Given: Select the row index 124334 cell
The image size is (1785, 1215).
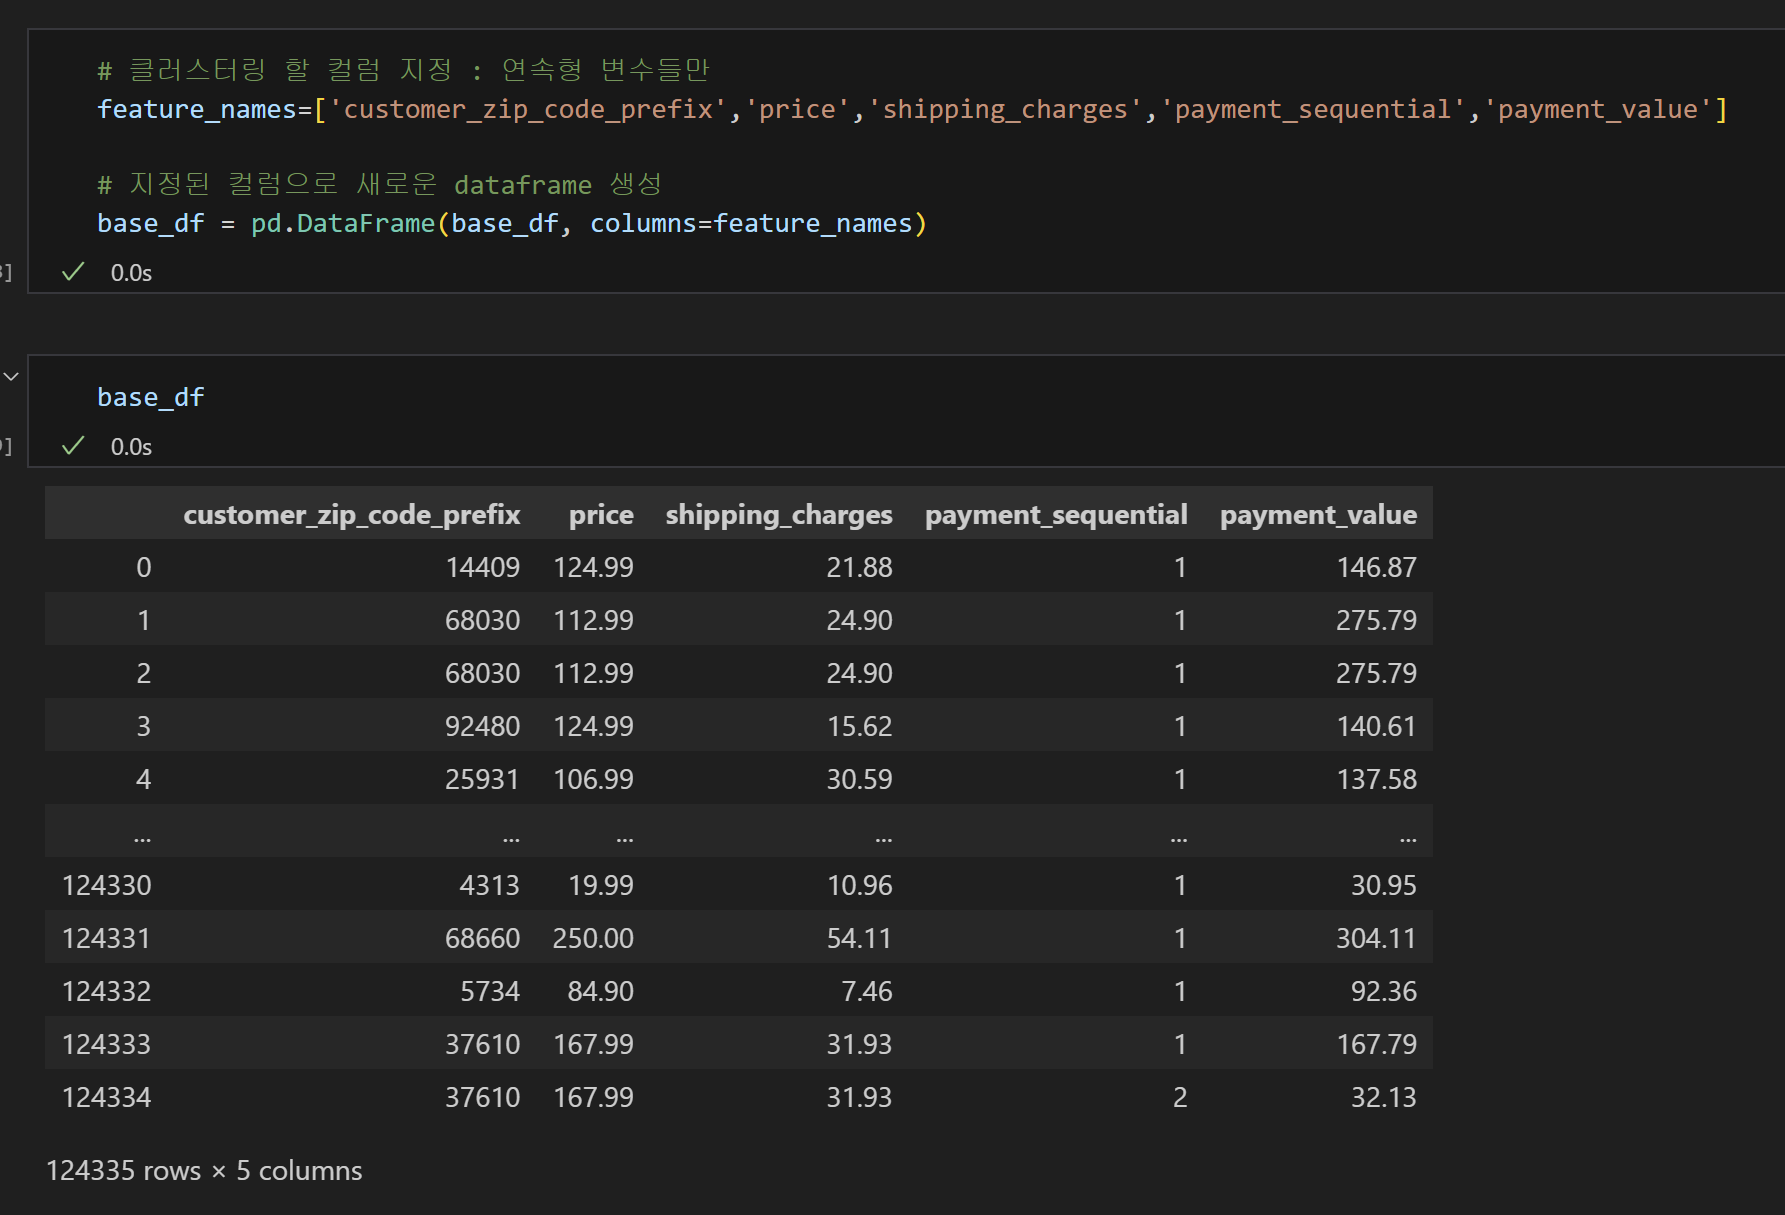Looking at the screenshot, I should point(106,1097).
